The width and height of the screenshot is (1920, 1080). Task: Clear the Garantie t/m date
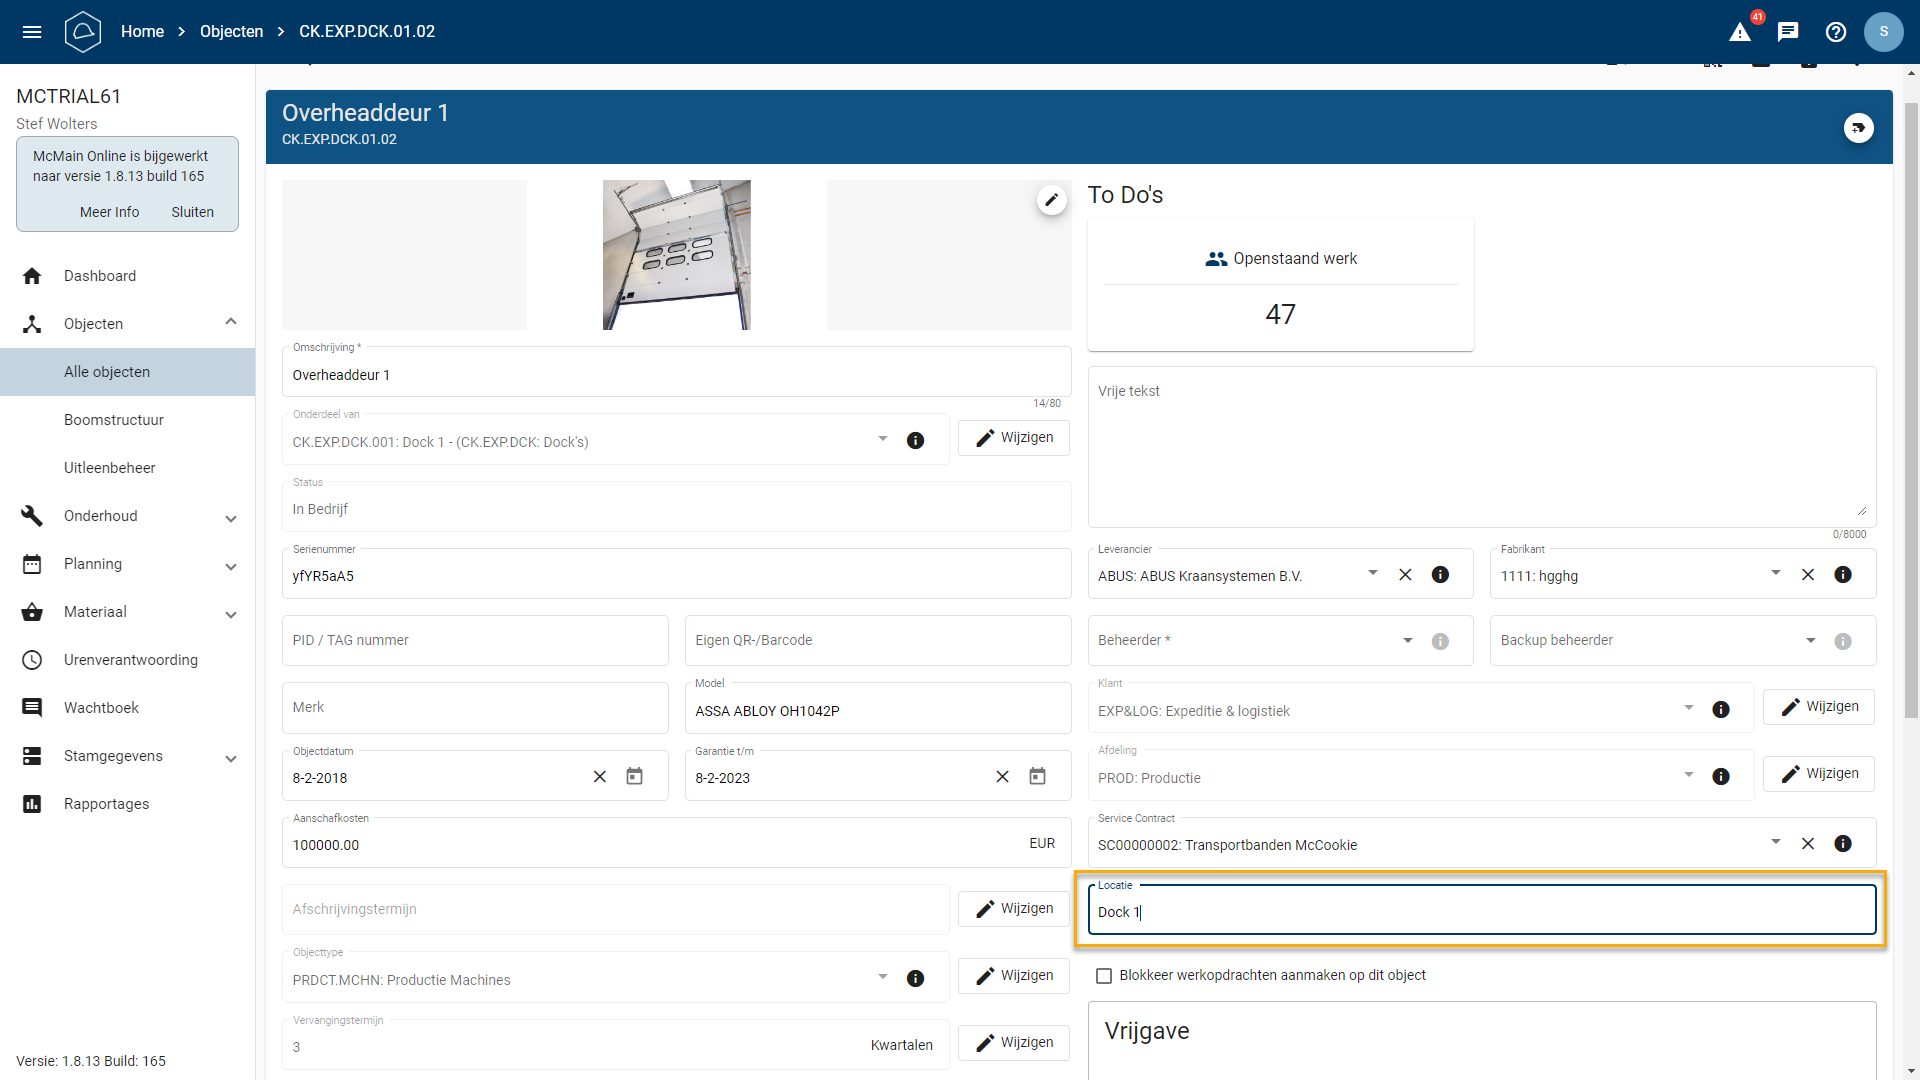1002,777
